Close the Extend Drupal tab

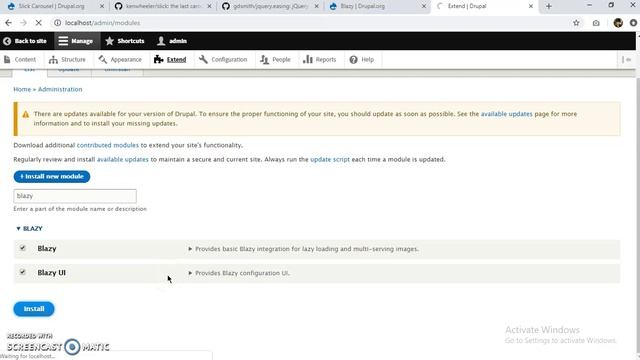tap(531, 6)
